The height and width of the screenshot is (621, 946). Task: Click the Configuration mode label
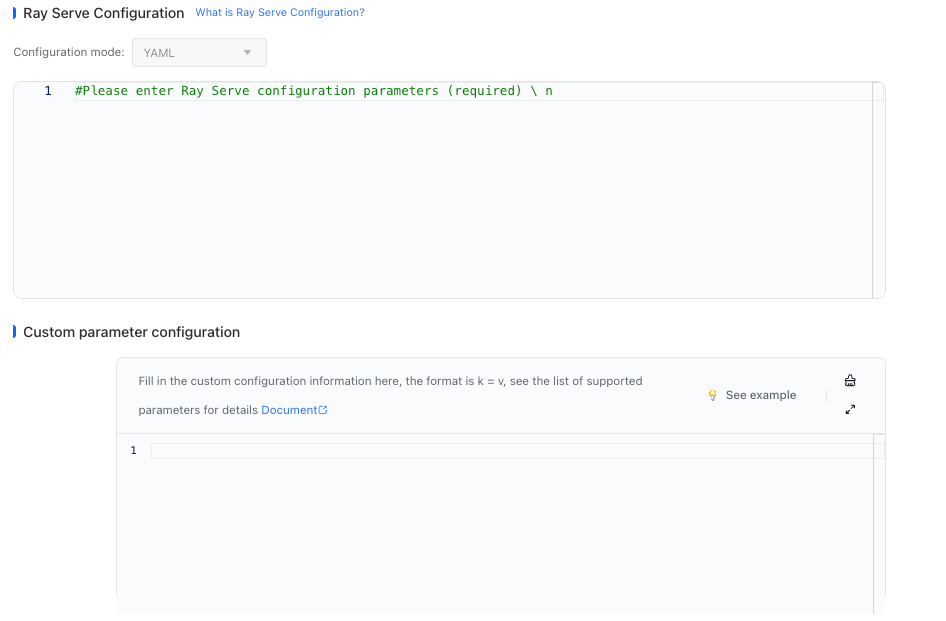(68, 52)
